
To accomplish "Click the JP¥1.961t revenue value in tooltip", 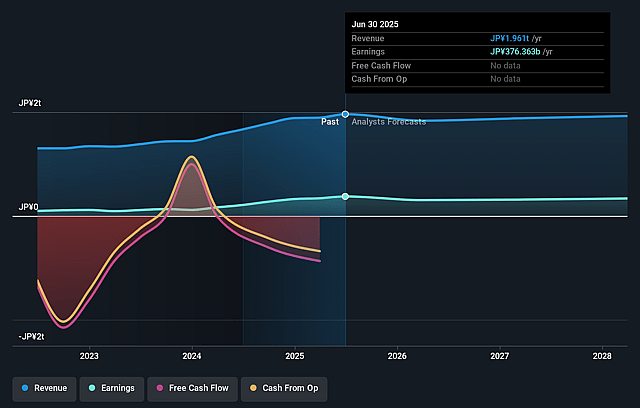I will pos(509,38).
